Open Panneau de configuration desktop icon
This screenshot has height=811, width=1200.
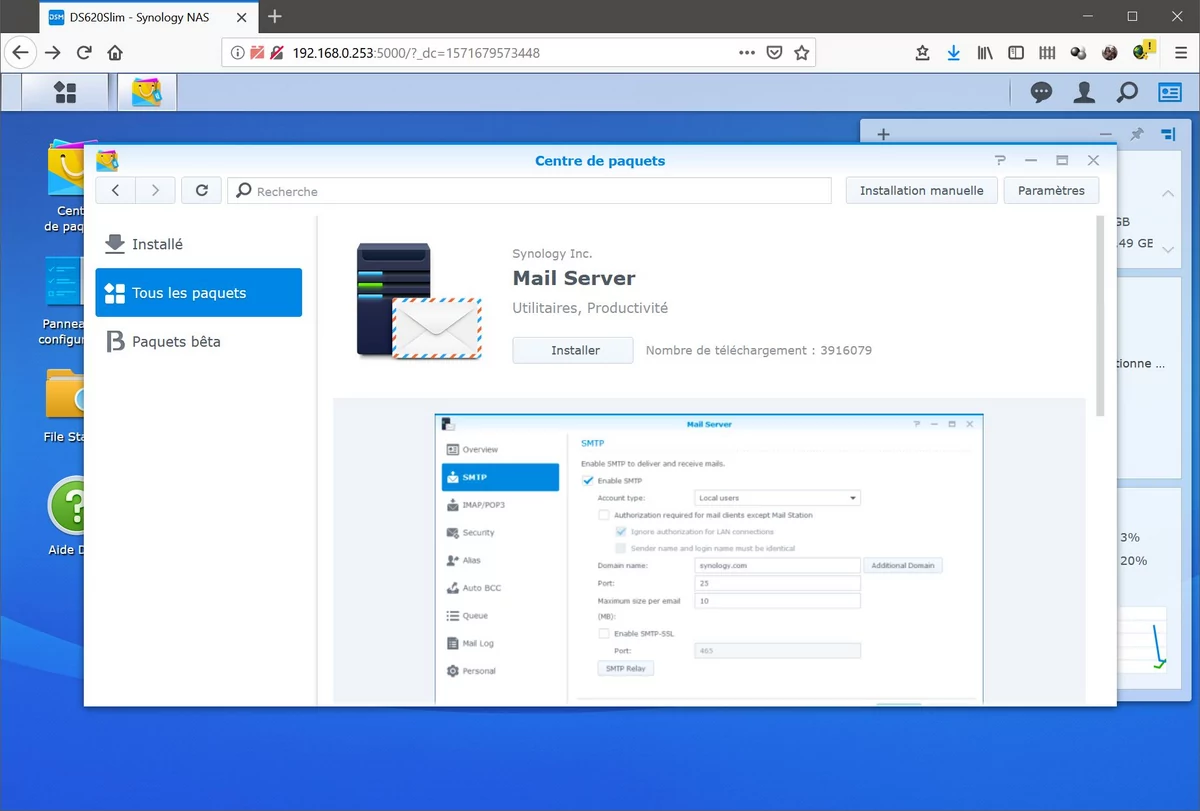pos(63,300)
